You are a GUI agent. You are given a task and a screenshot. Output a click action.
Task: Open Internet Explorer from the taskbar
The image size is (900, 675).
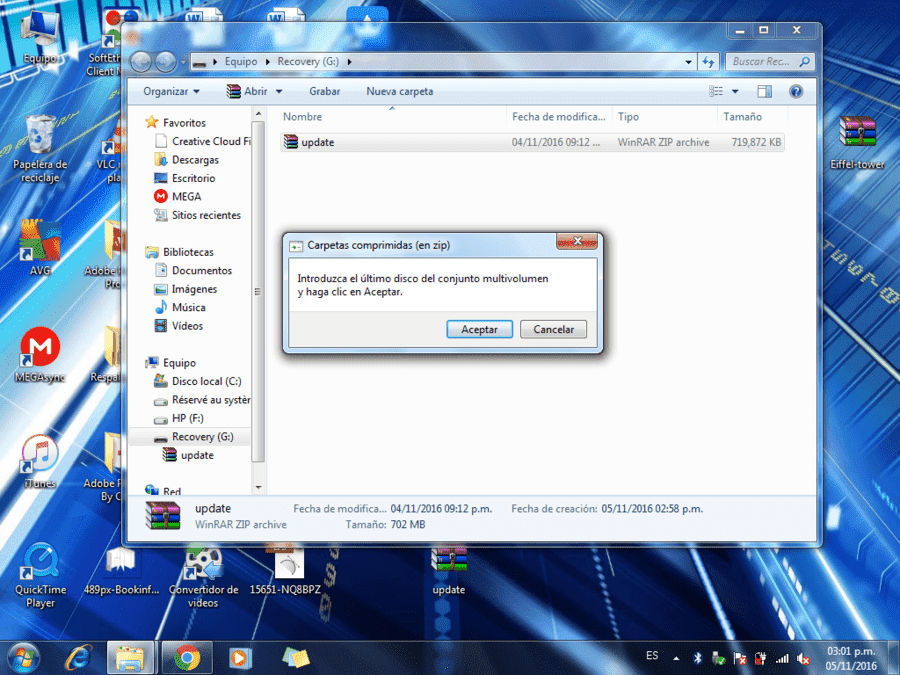click(78, 658)
